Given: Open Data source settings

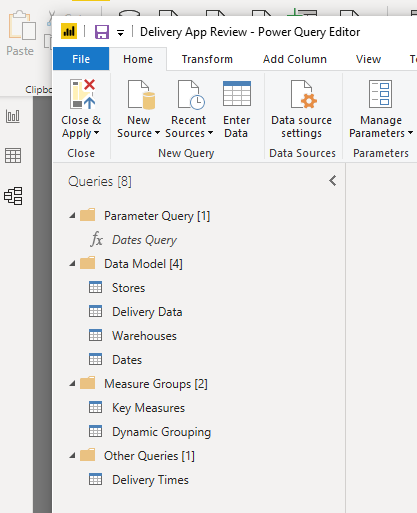Looking at the screenshot, I should 302,109.
